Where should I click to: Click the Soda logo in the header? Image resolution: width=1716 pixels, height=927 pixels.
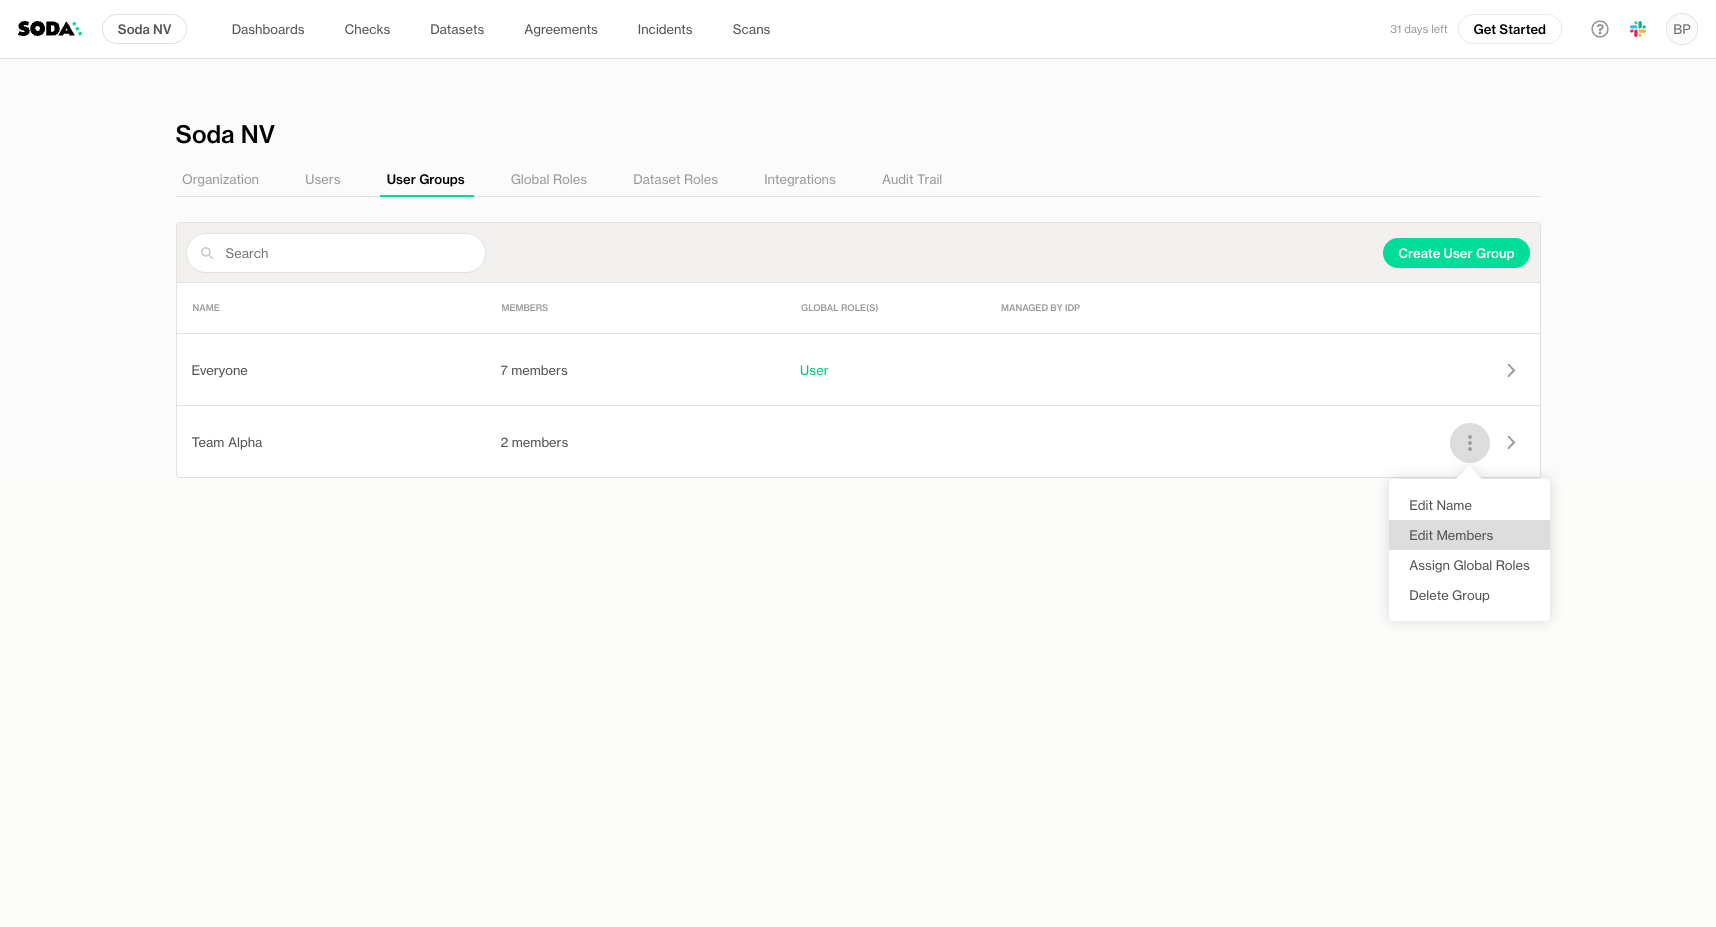49,29
